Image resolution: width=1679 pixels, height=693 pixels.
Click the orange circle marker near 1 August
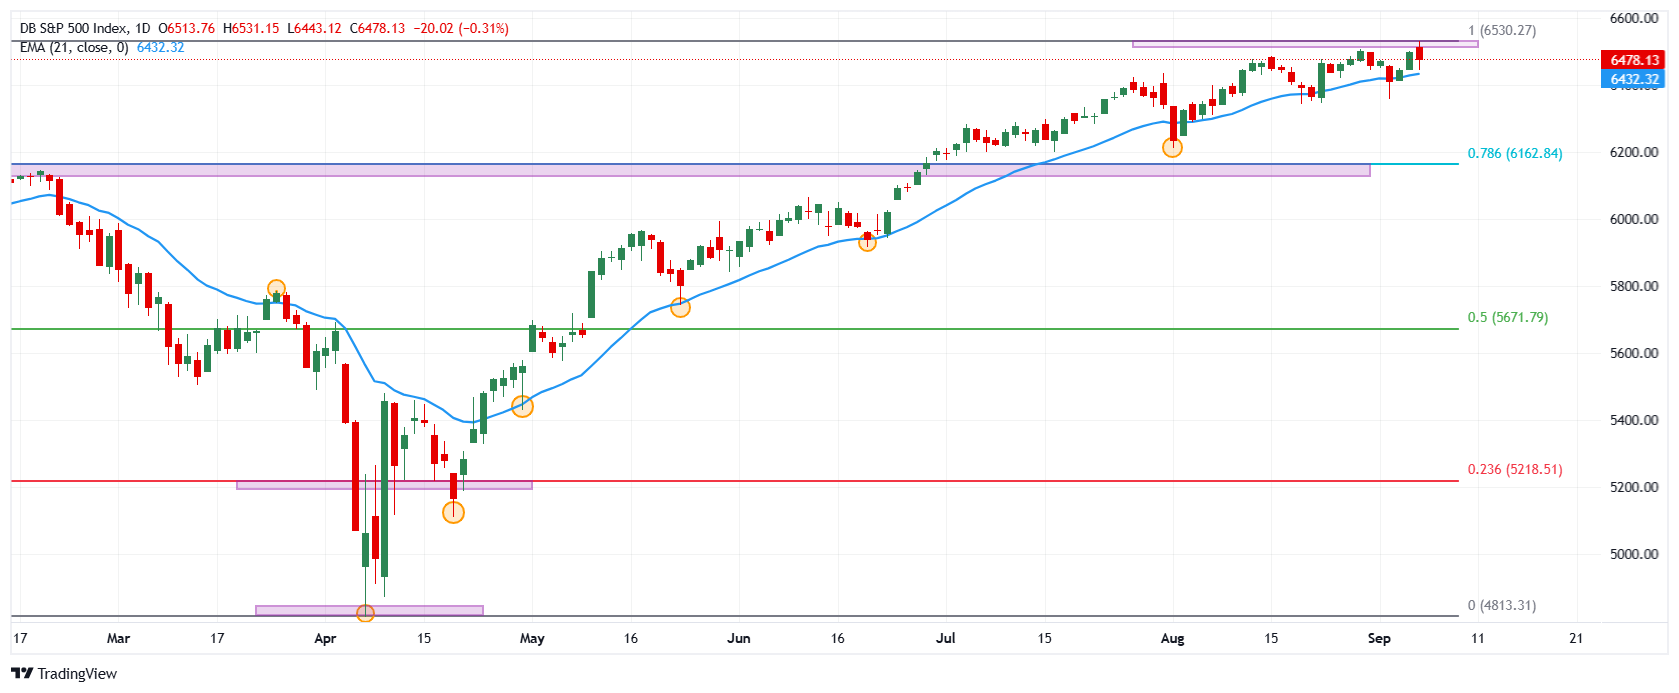[1172, 148]
